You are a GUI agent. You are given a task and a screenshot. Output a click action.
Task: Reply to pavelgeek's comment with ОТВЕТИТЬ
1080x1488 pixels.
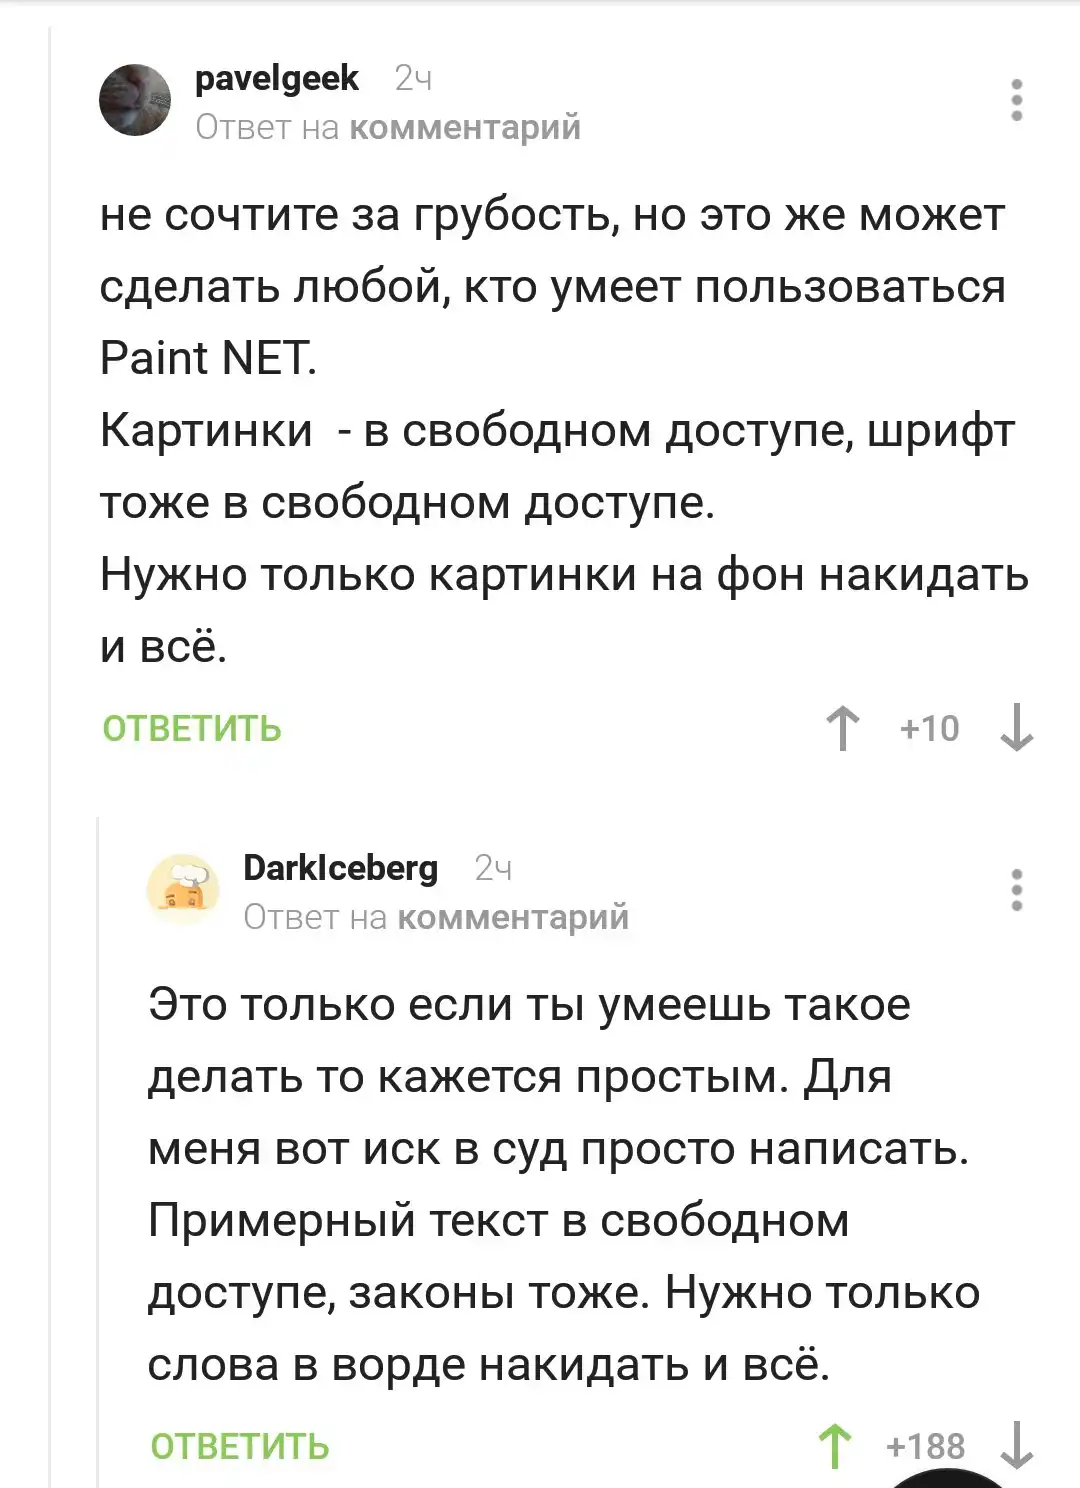192,729
